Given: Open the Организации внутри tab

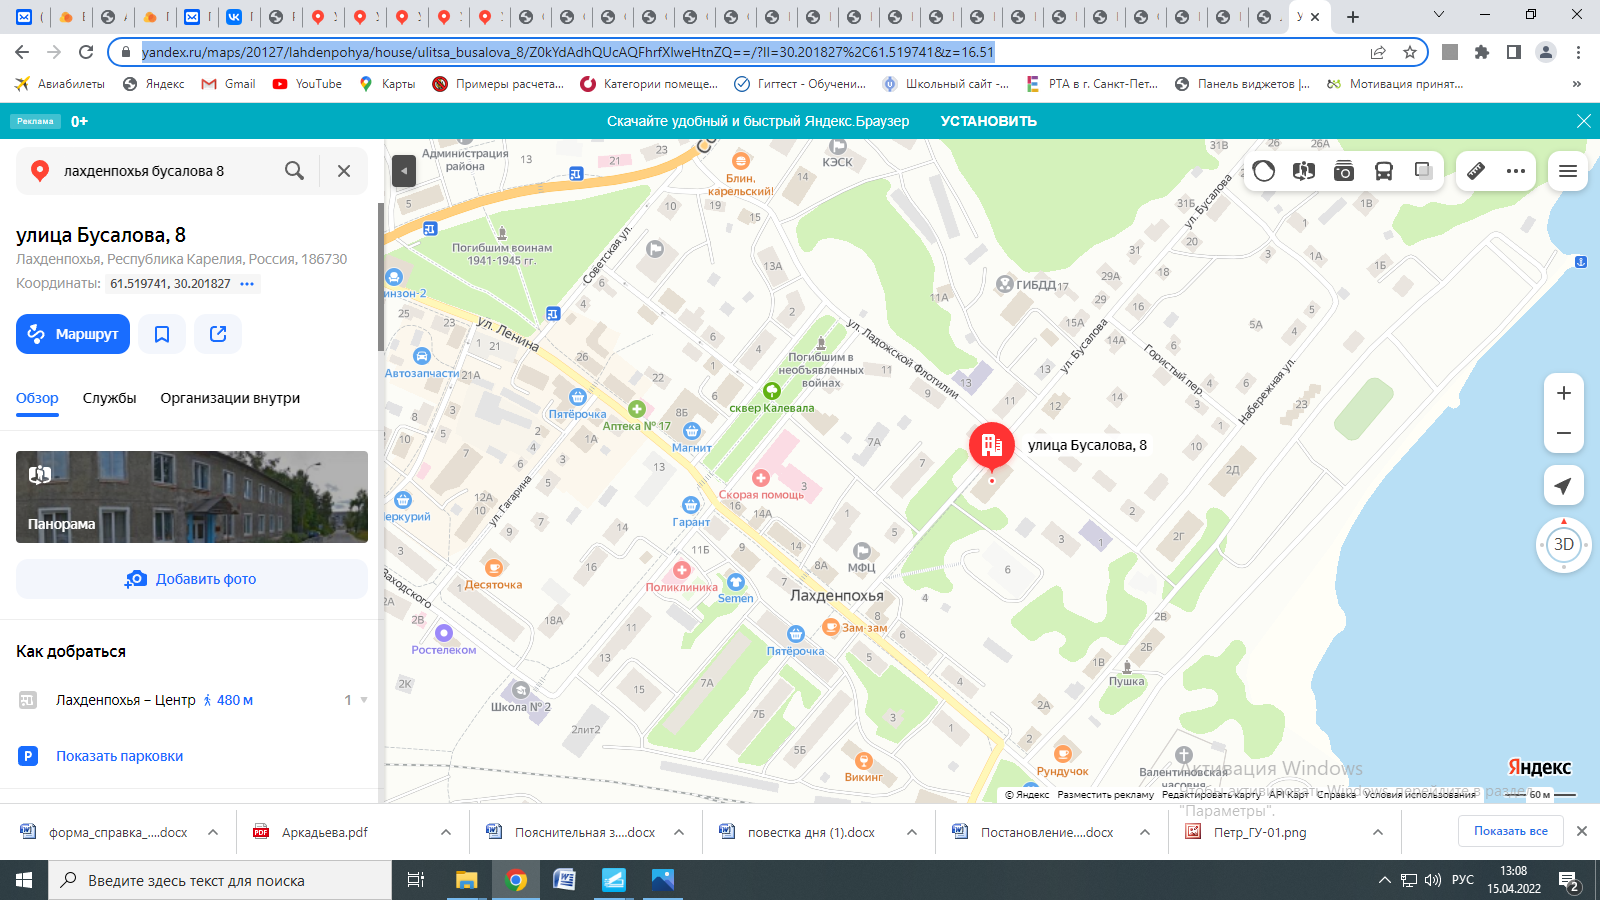Looking at the screenshot, I should [230, 398].
